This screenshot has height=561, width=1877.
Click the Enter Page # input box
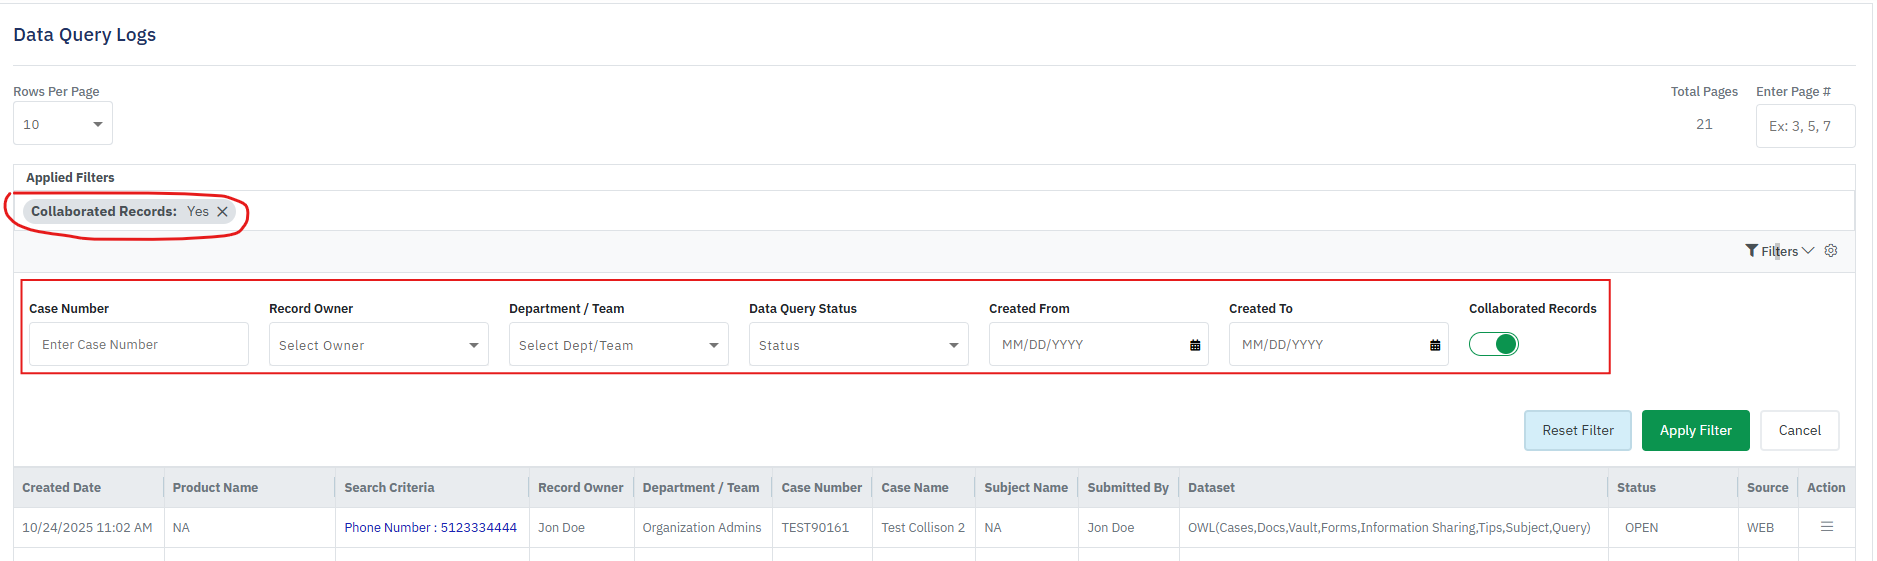[1805, 126]
